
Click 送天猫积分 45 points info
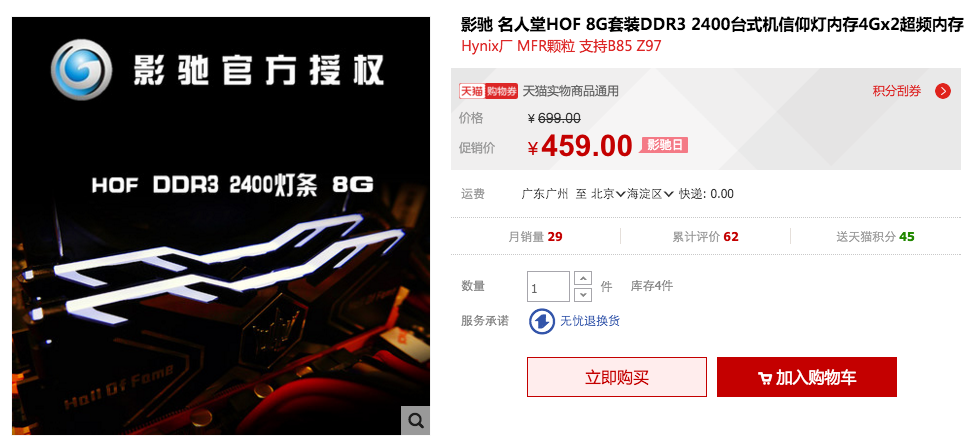coord(875,236)
